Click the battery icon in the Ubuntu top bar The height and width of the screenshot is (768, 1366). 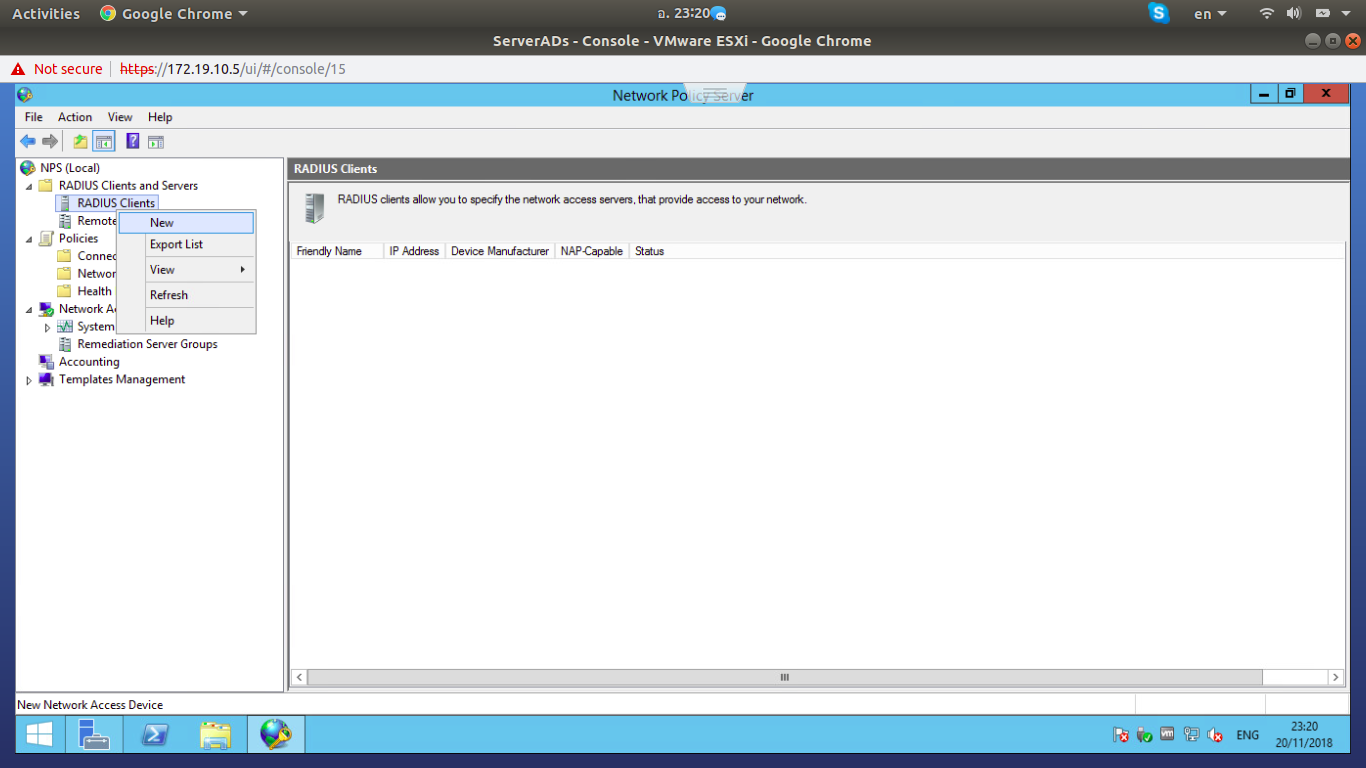pos(1322,13)
